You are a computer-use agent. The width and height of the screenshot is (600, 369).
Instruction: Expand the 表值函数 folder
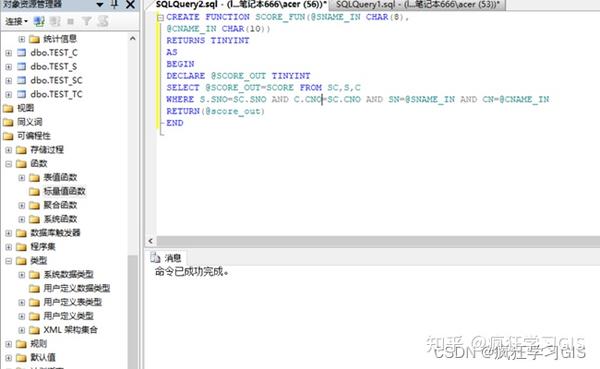click(x=22, y=178)
